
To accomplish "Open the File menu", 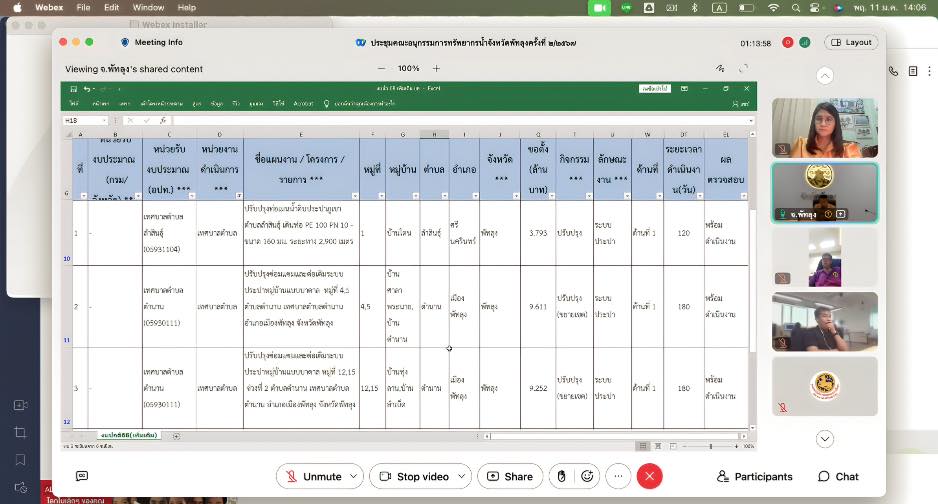I will pyautogui.click(x=83, y=8).
